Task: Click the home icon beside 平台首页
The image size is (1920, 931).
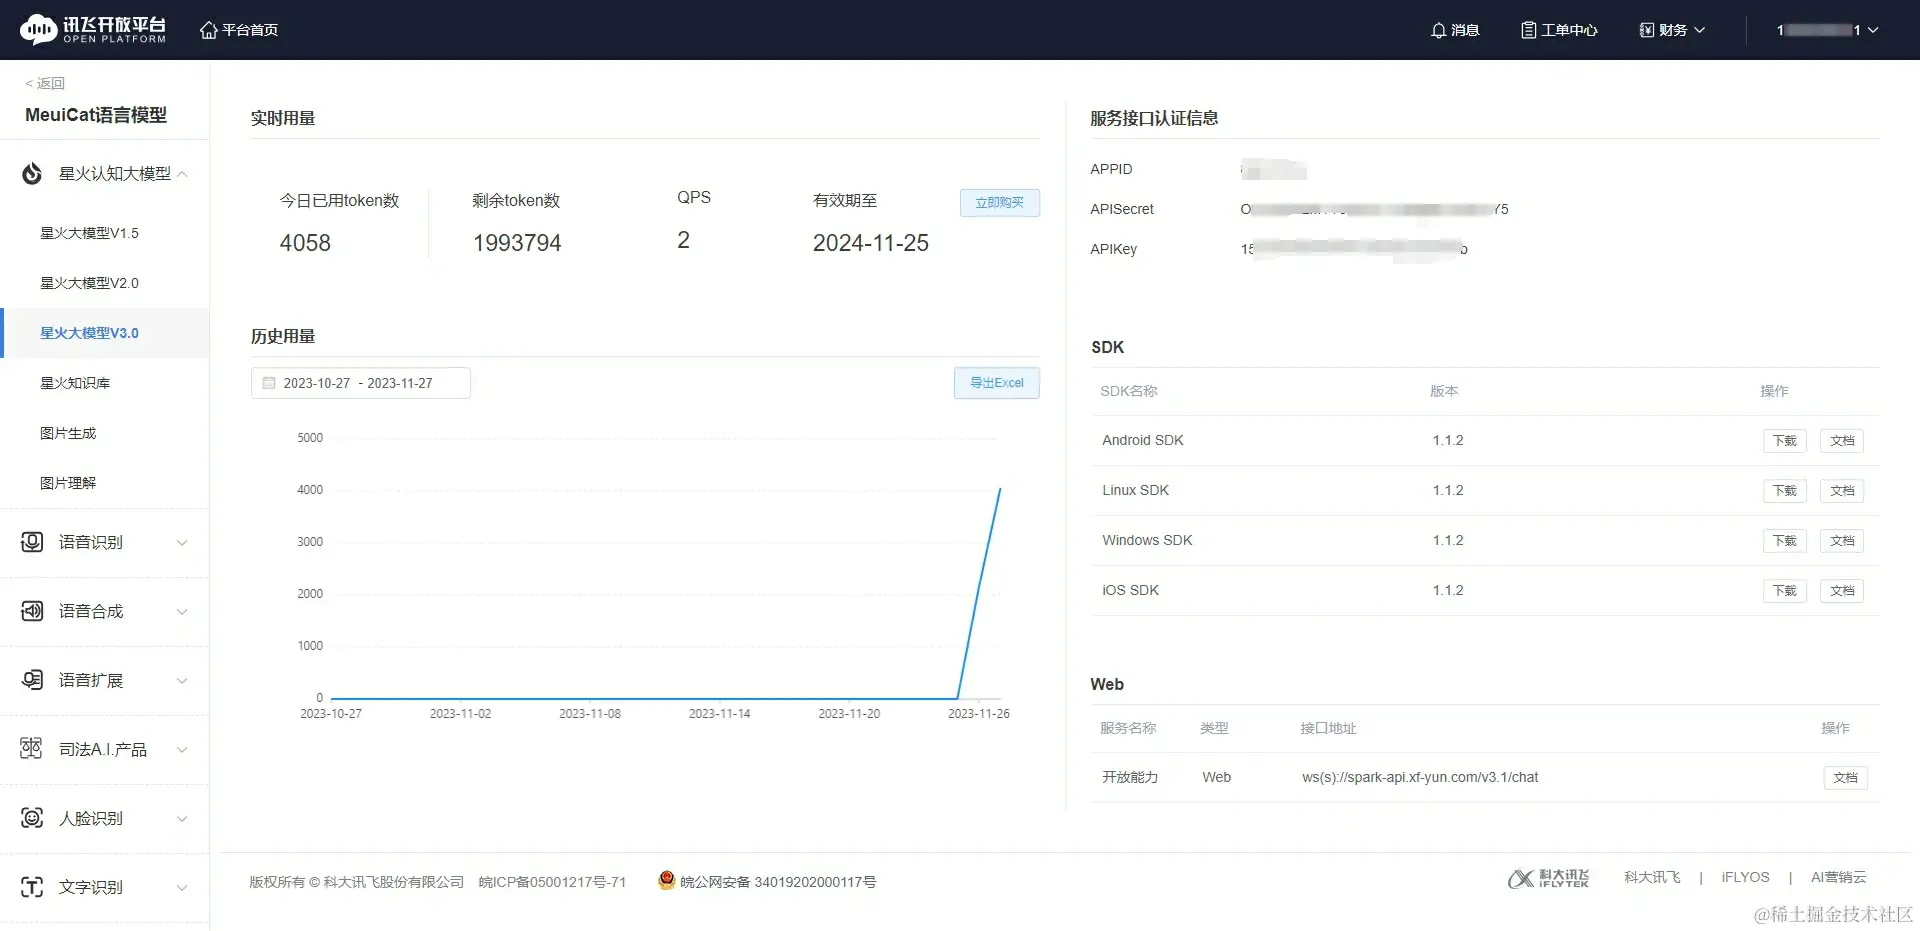Action: tap(208, 30)
